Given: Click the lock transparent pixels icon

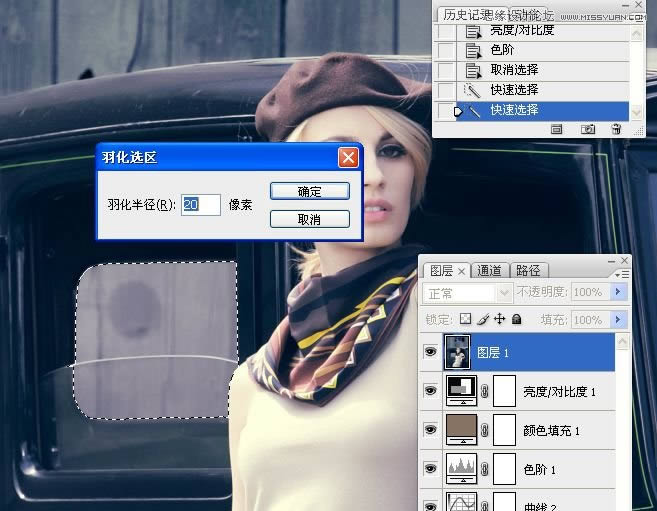Looking at the screenshot, I should coord(465,320).
